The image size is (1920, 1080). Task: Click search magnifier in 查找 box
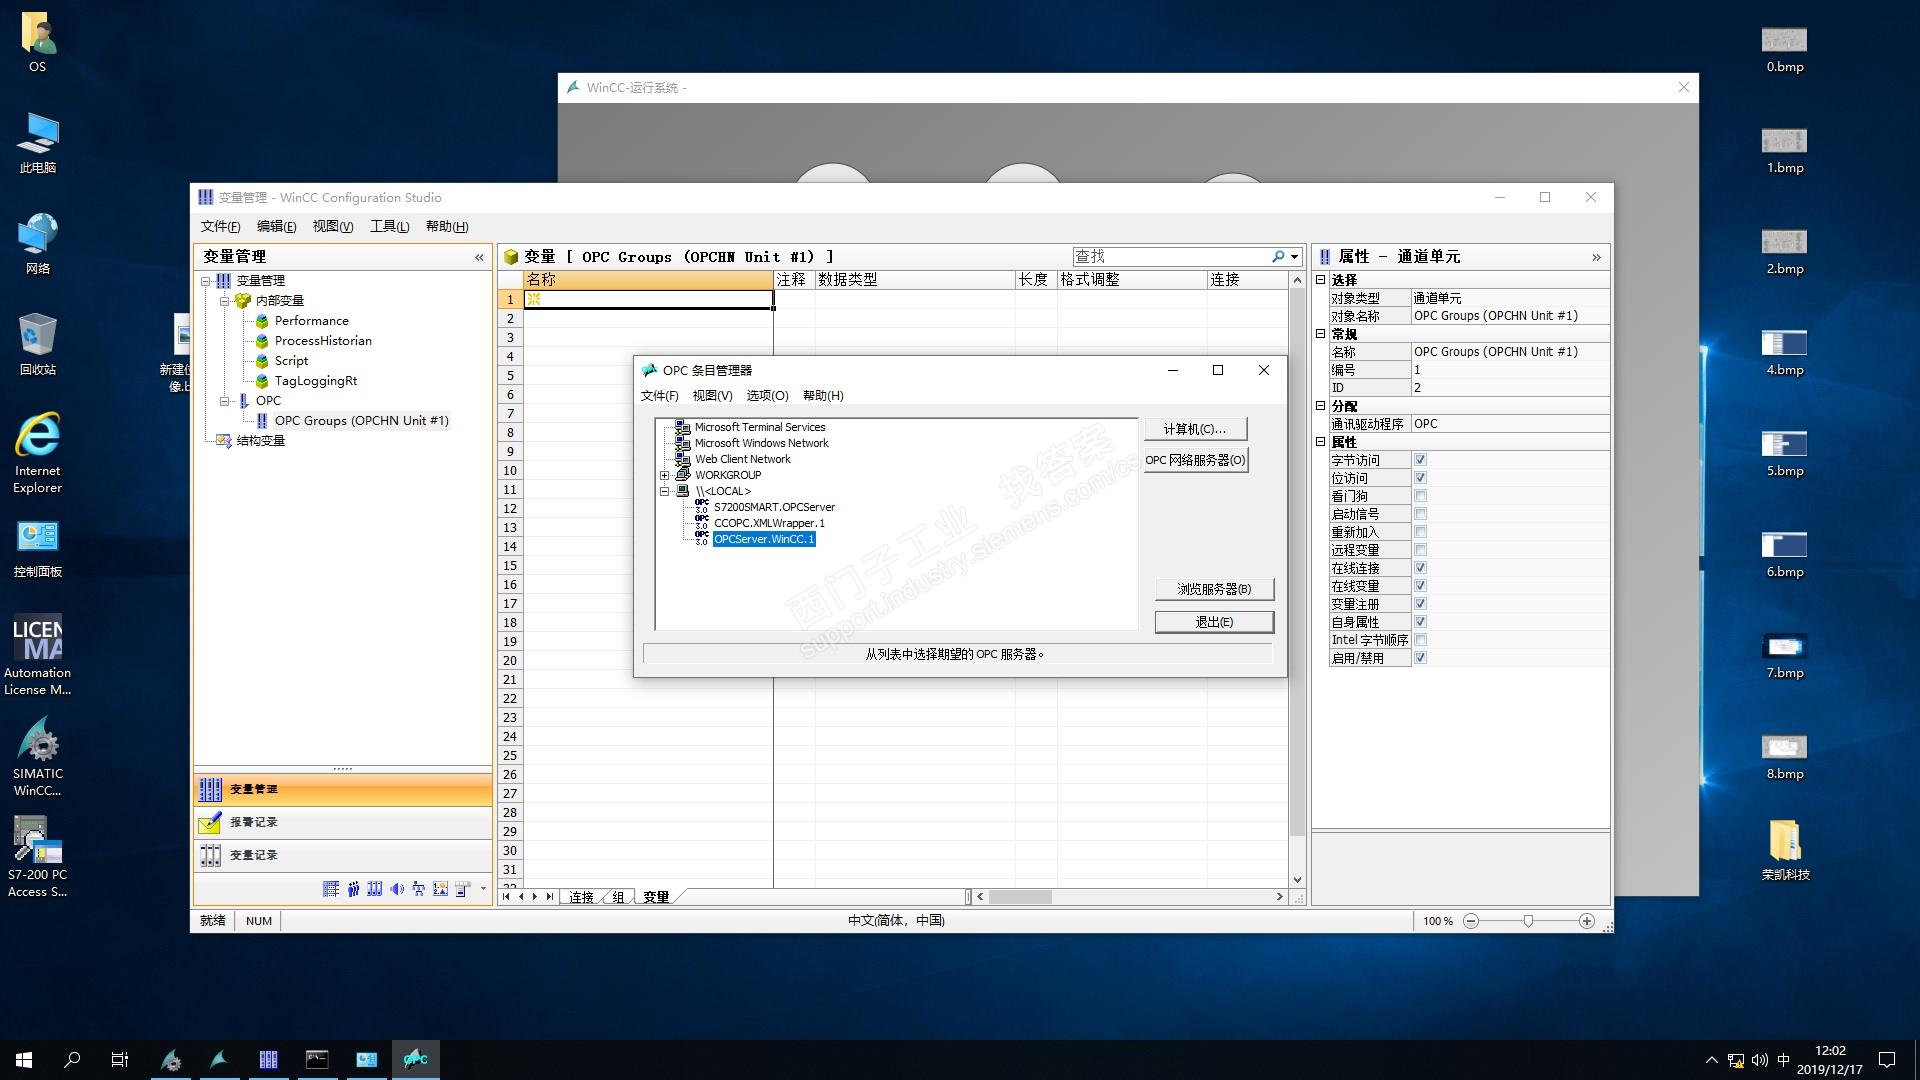pos(1278,257)
